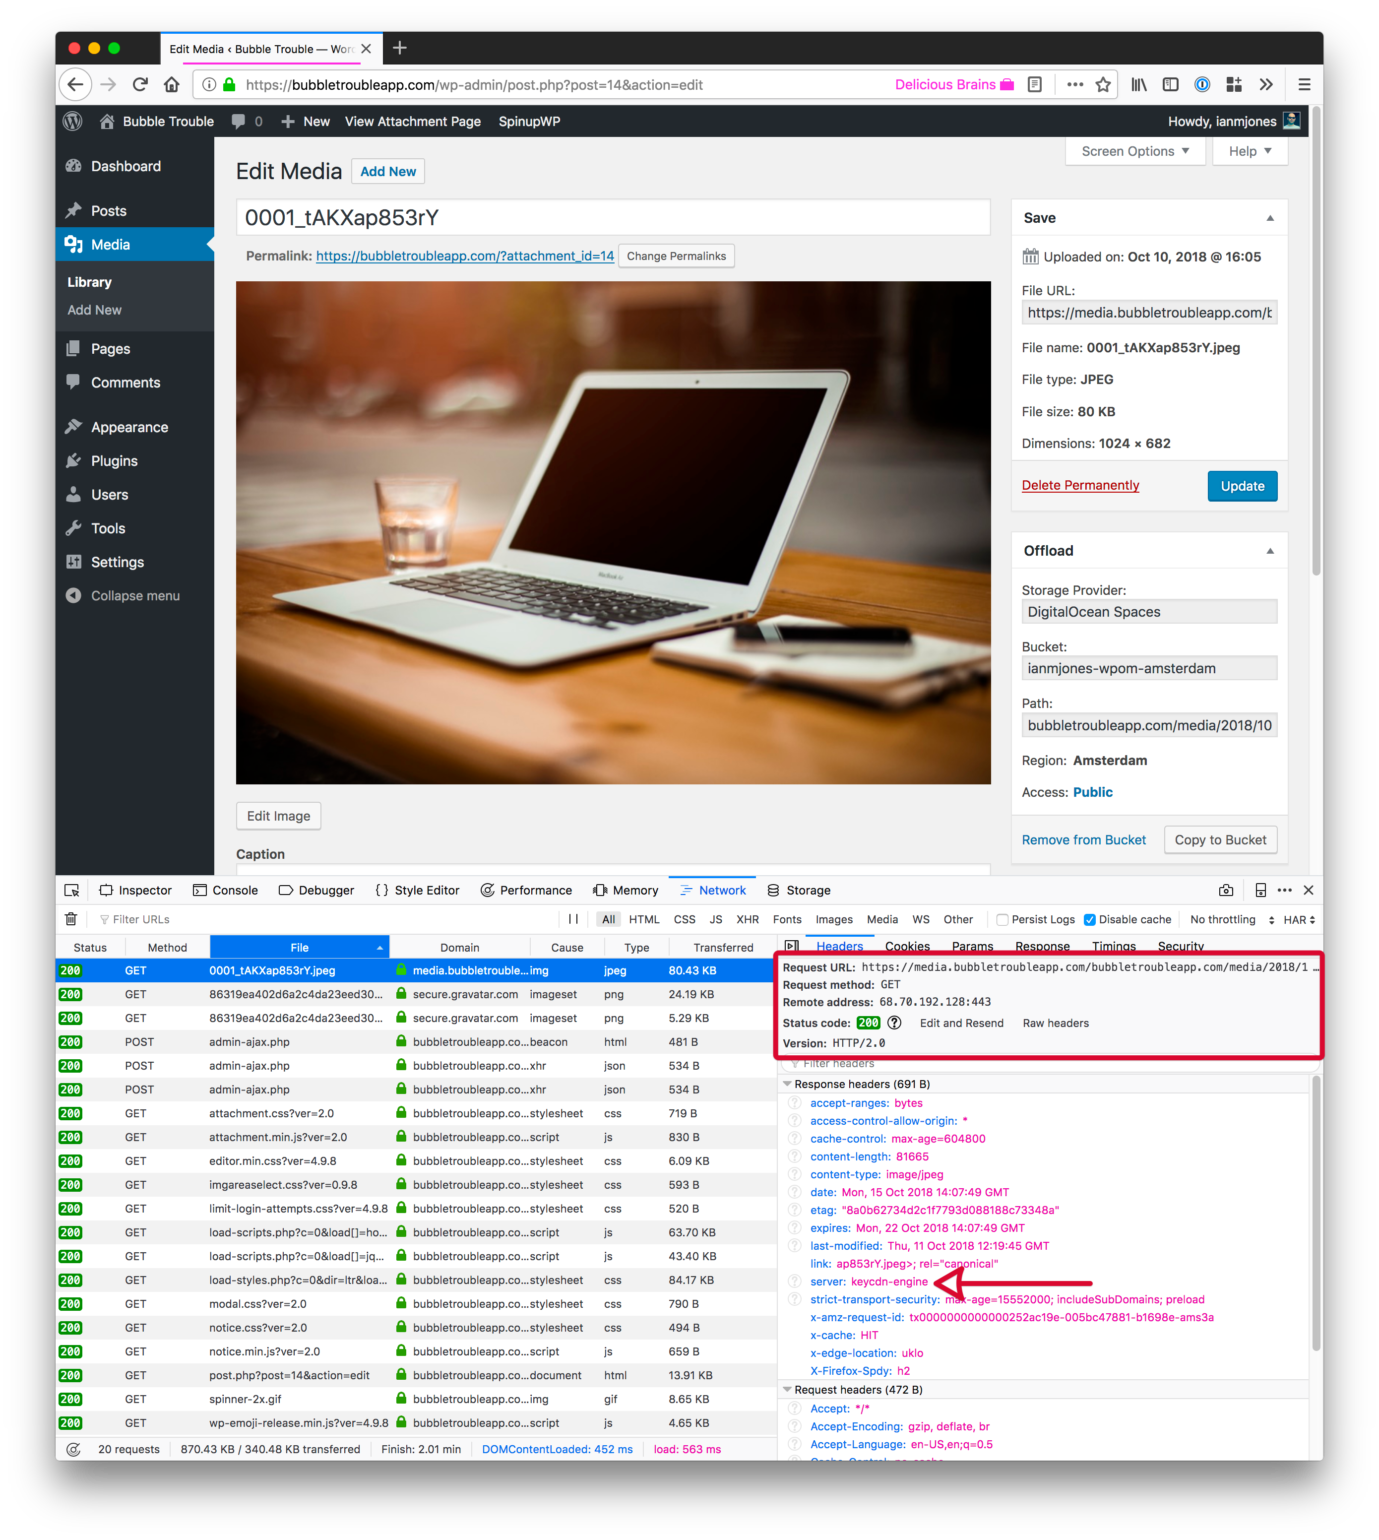Open the 1Password extension icon
Screen dimensions: 1379x1540
click(x=1203, y=85)
